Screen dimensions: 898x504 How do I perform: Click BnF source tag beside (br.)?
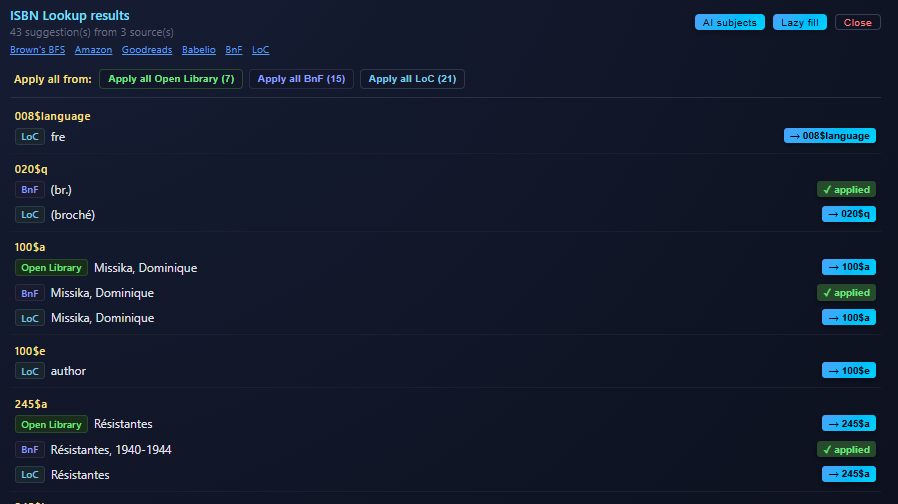coord(30,190)
